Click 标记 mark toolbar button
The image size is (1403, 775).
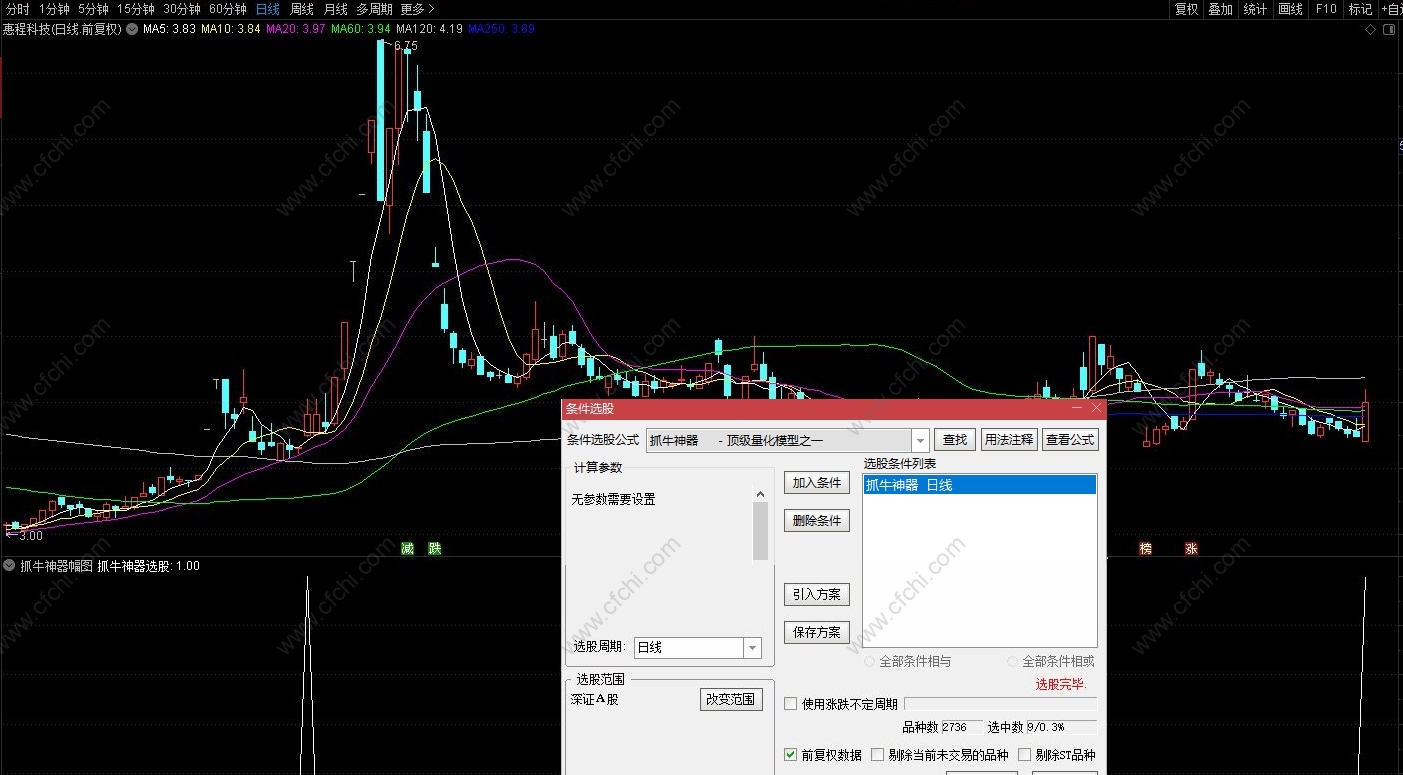[1360, 9]
